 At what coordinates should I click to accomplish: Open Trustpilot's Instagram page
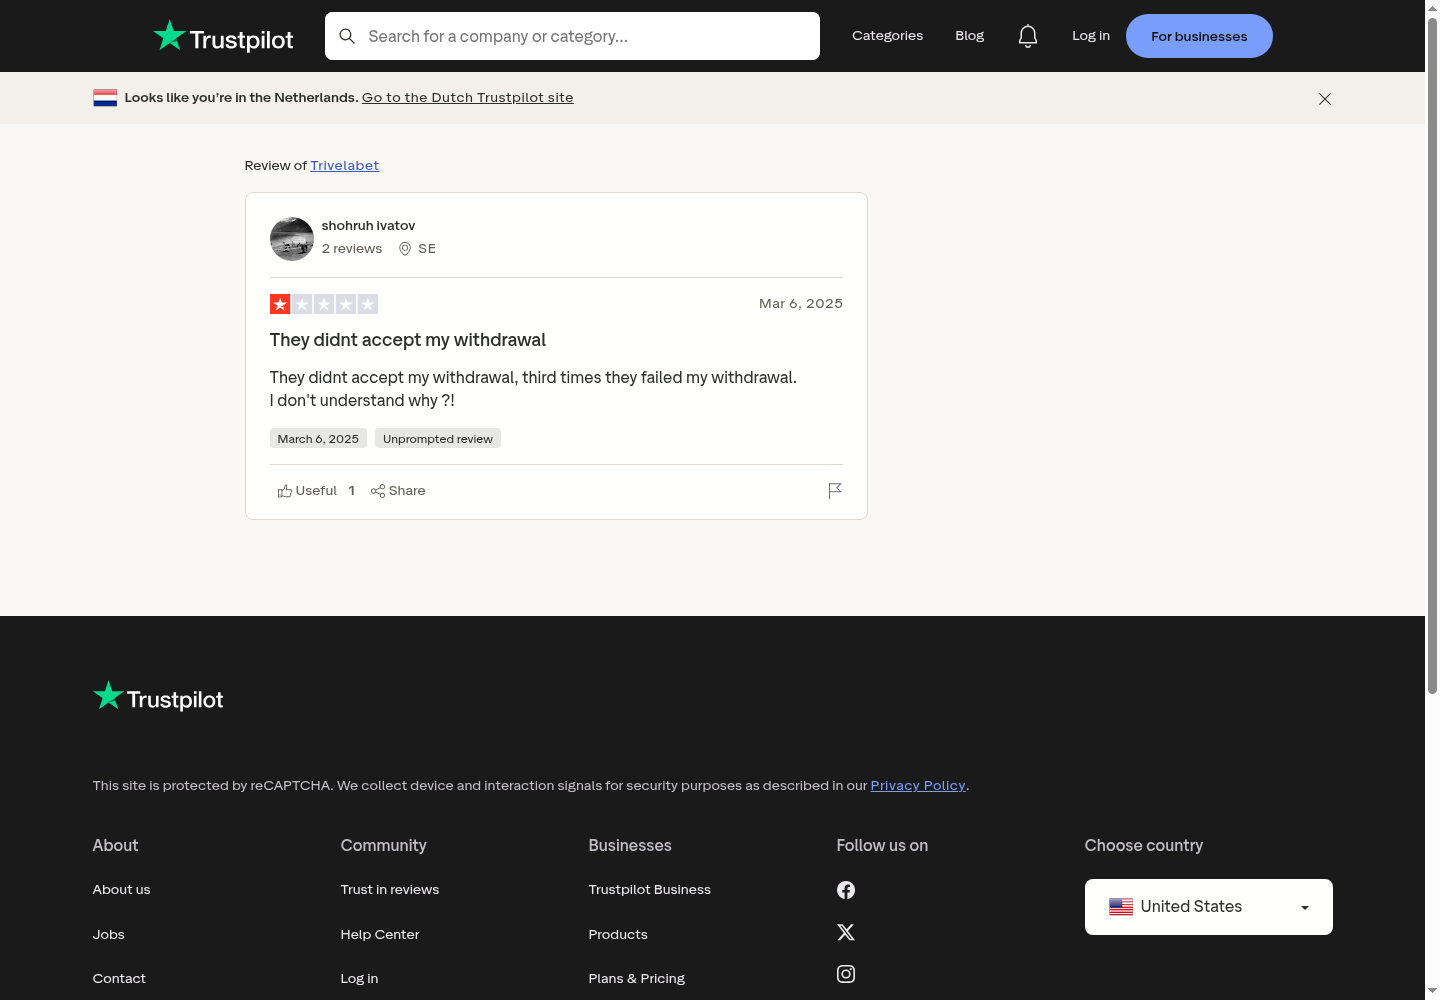(x=846, y=974)
